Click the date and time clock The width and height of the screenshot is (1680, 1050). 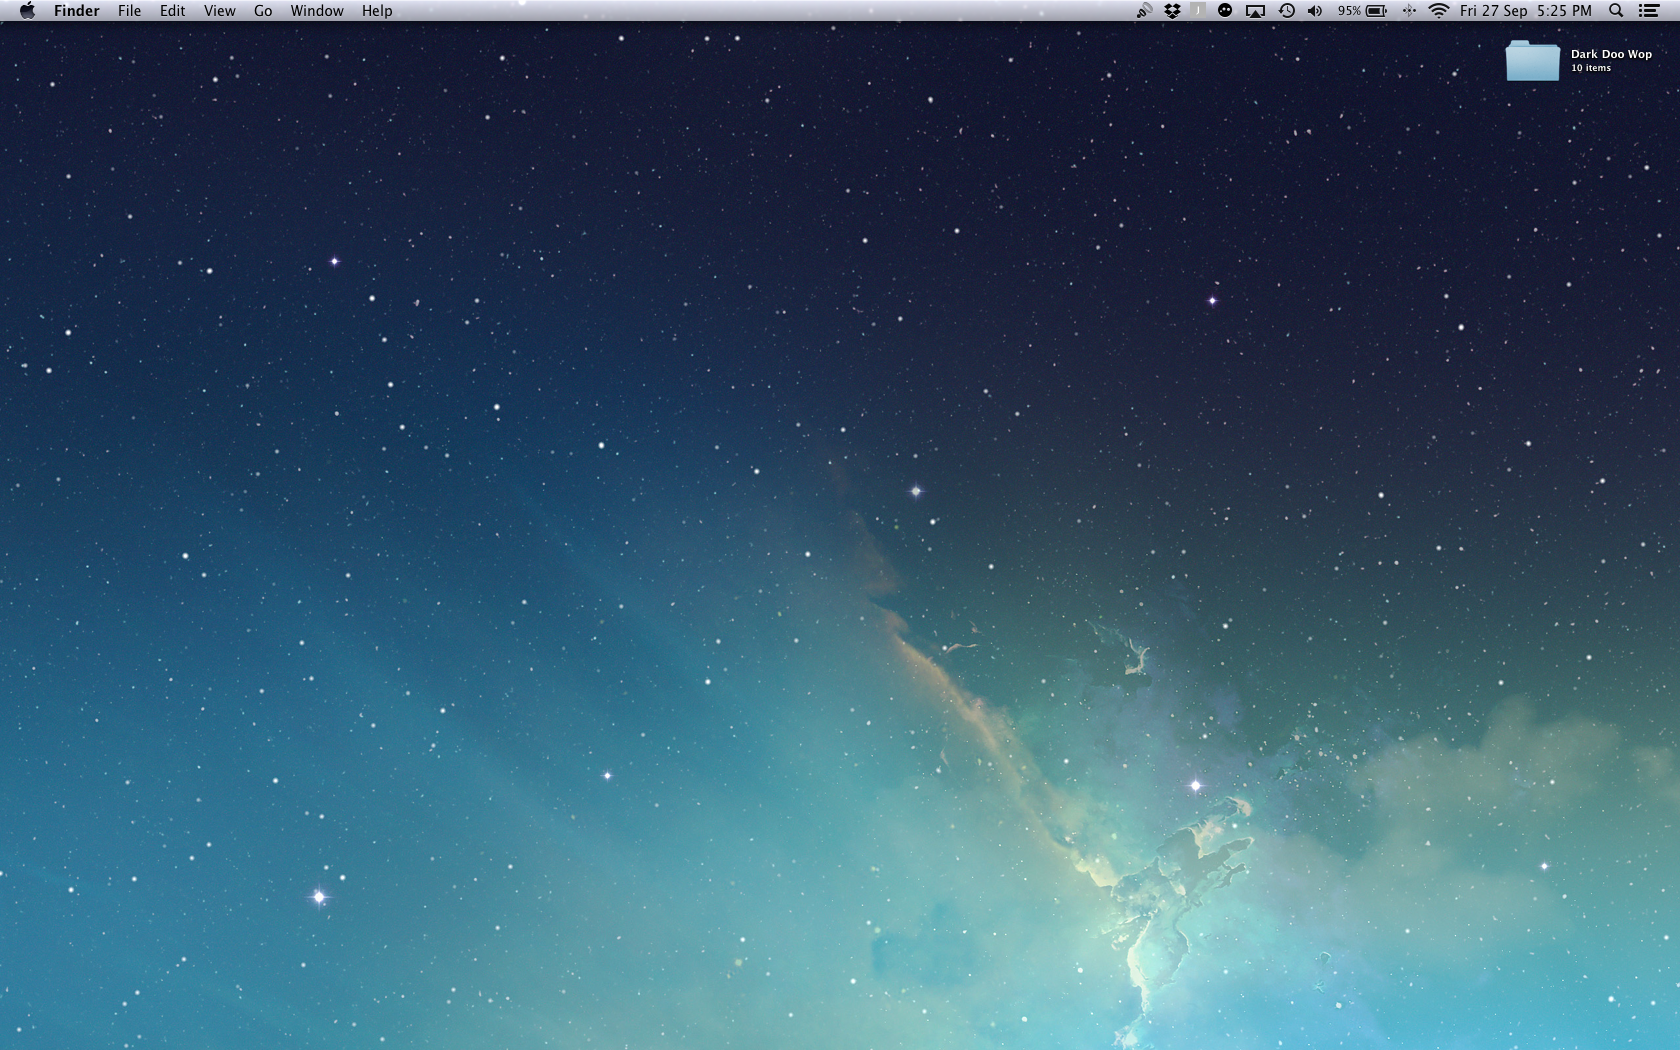coord(1526,11)
